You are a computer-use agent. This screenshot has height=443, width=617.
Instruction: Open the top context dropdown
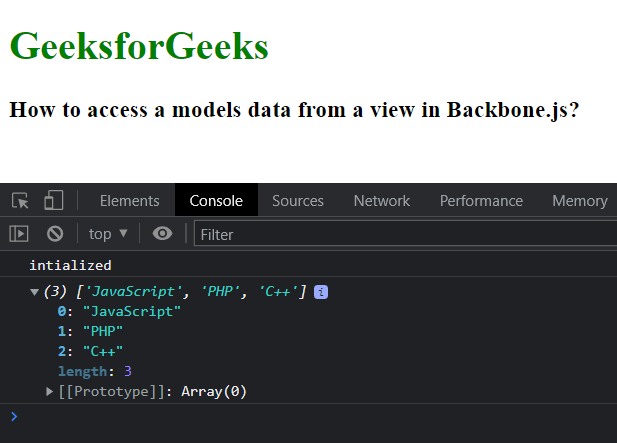pyautogui.click(x=108, y=234)
